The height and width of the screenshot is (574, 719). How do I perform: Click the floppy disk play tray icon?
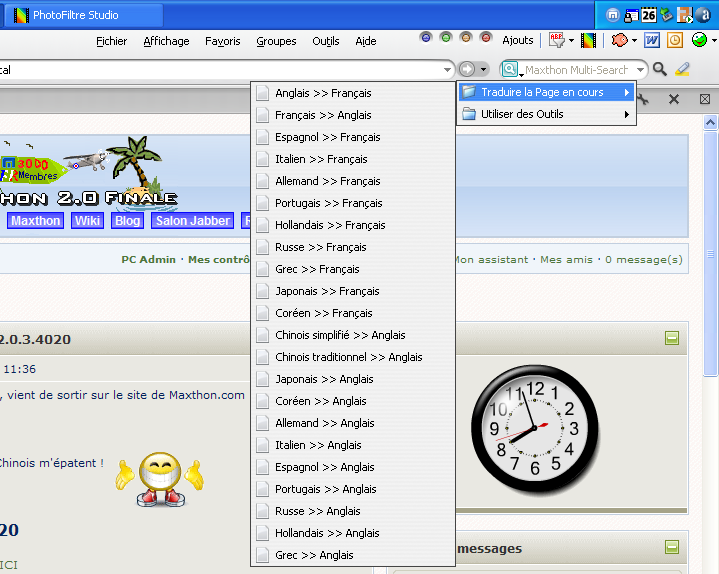[x=685, y=15]
